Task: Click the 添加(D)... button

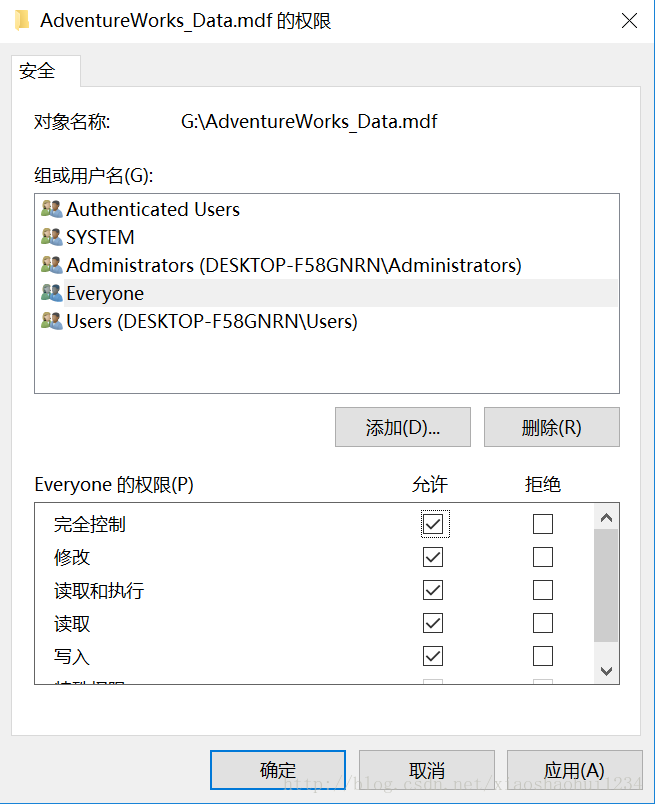Action: pos(403,427)
